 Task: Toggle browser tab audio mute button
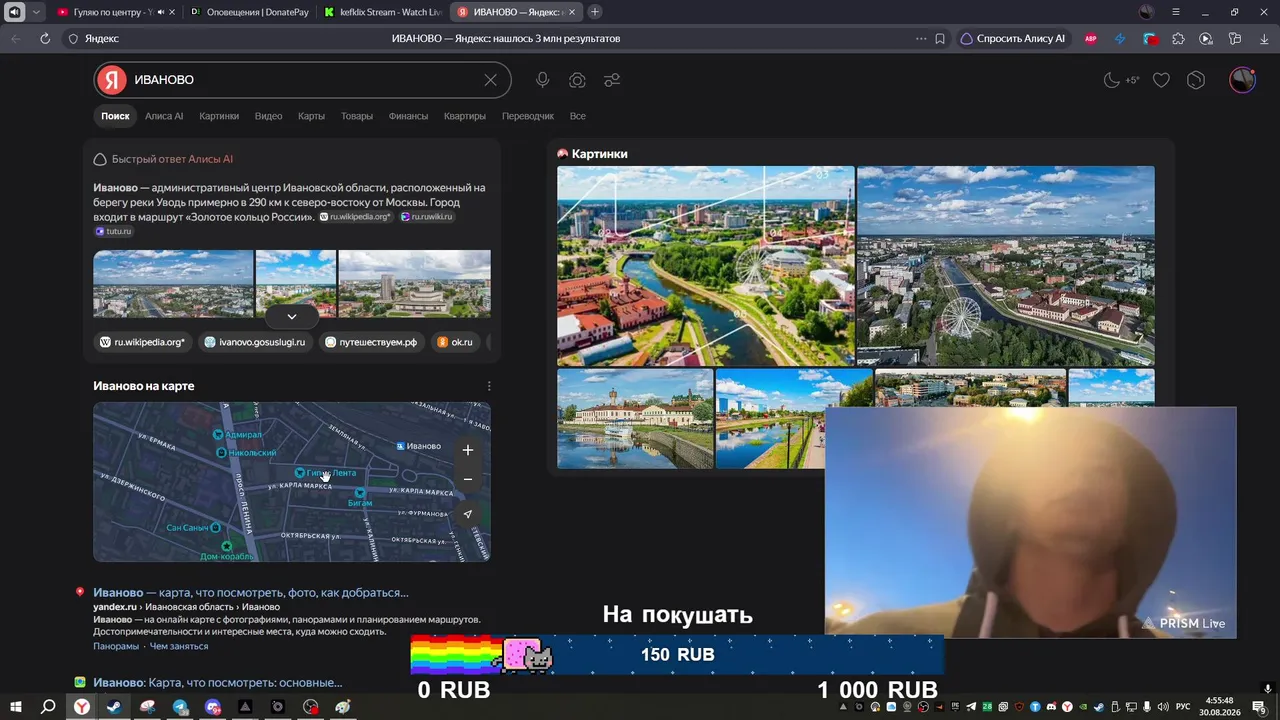click(15, 12)
